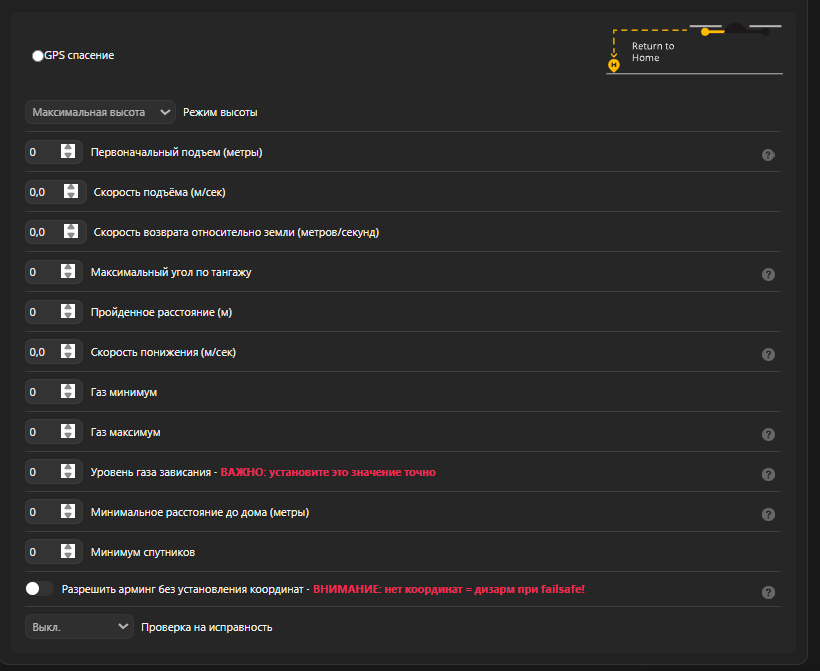Viewport: 820px width, 671px height.
Task: Open help for Газ максимум setting
Action: pos(768,434)
